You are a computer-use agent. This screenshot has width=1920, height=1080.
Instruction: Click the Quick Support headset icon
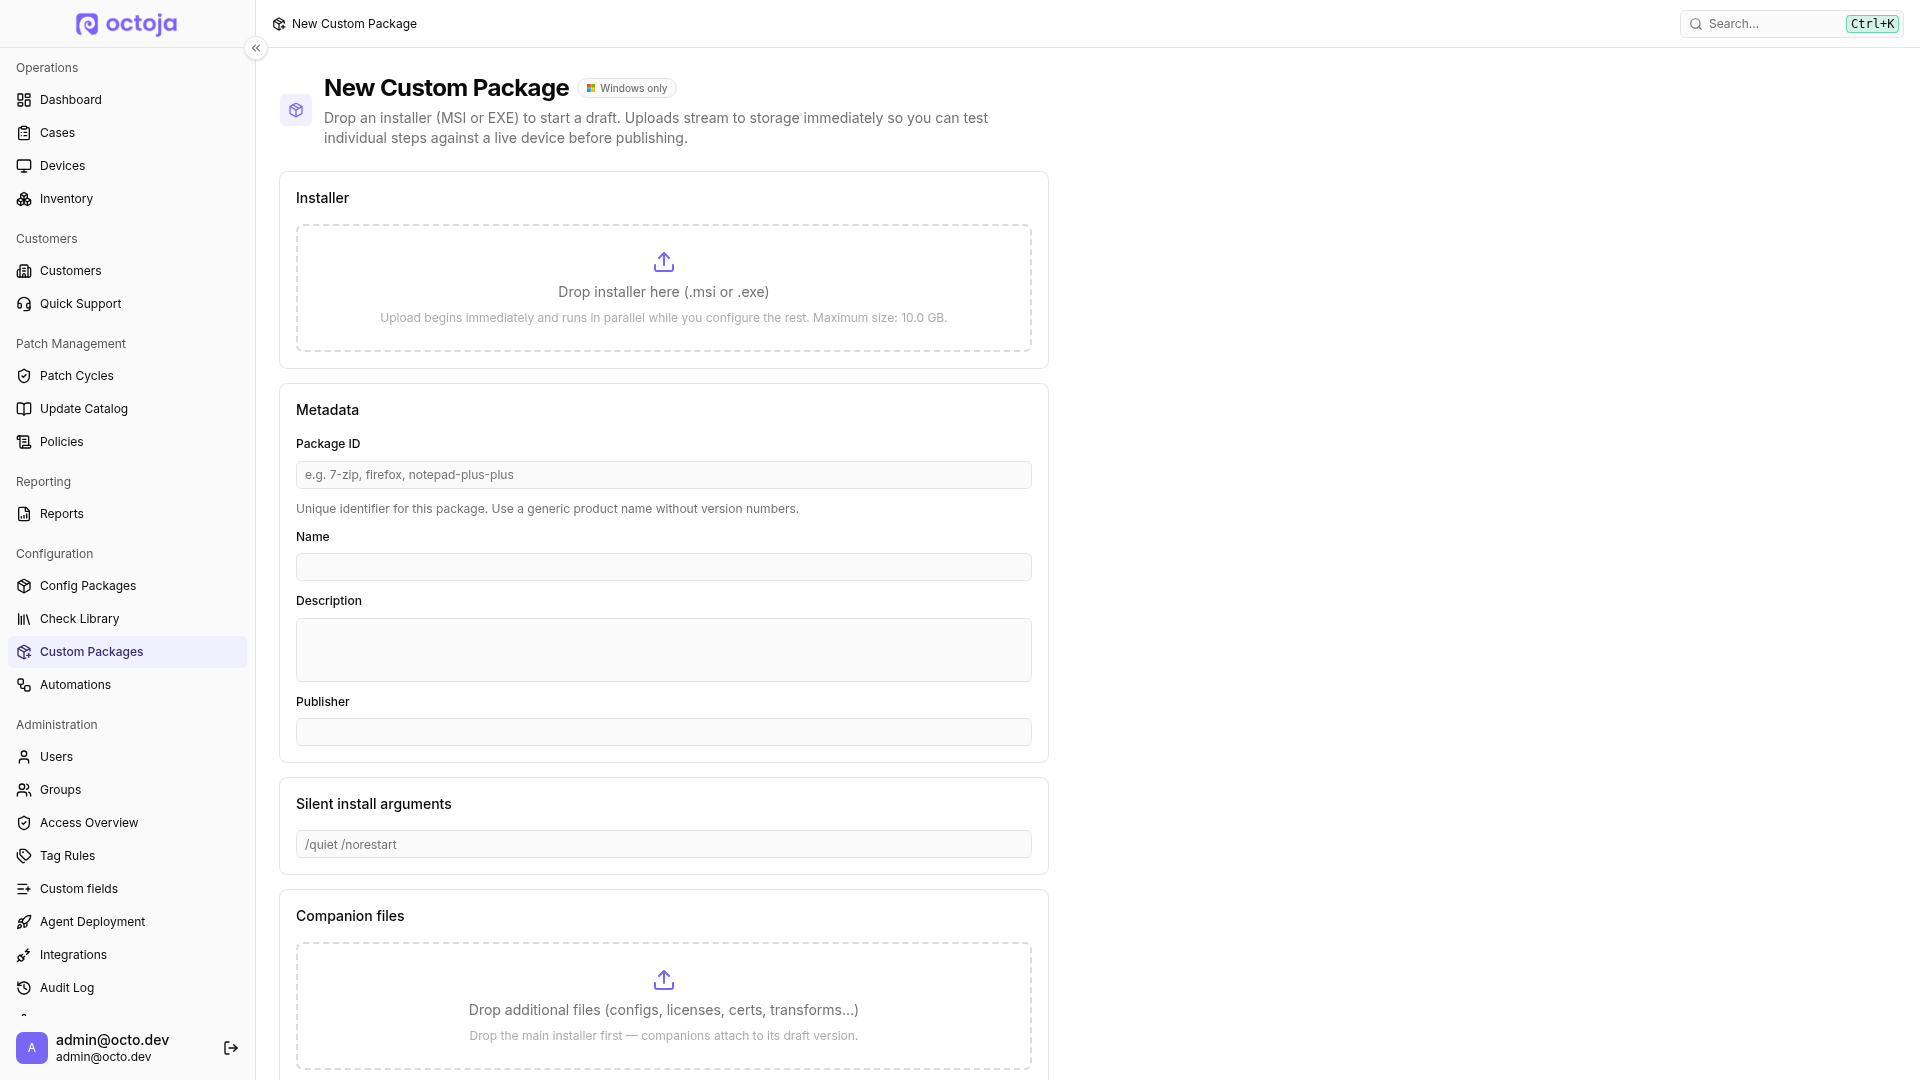pos(24,304)
